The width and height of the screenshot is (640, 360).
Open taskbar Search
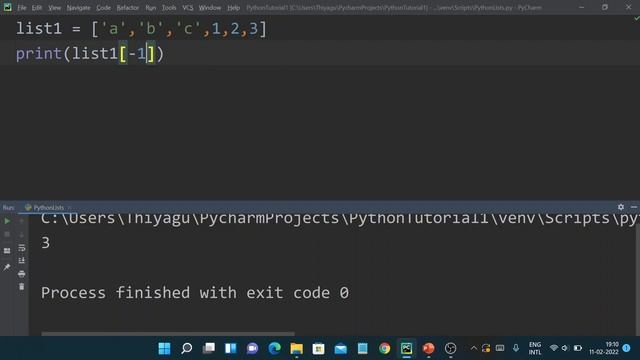pos(187,348)
